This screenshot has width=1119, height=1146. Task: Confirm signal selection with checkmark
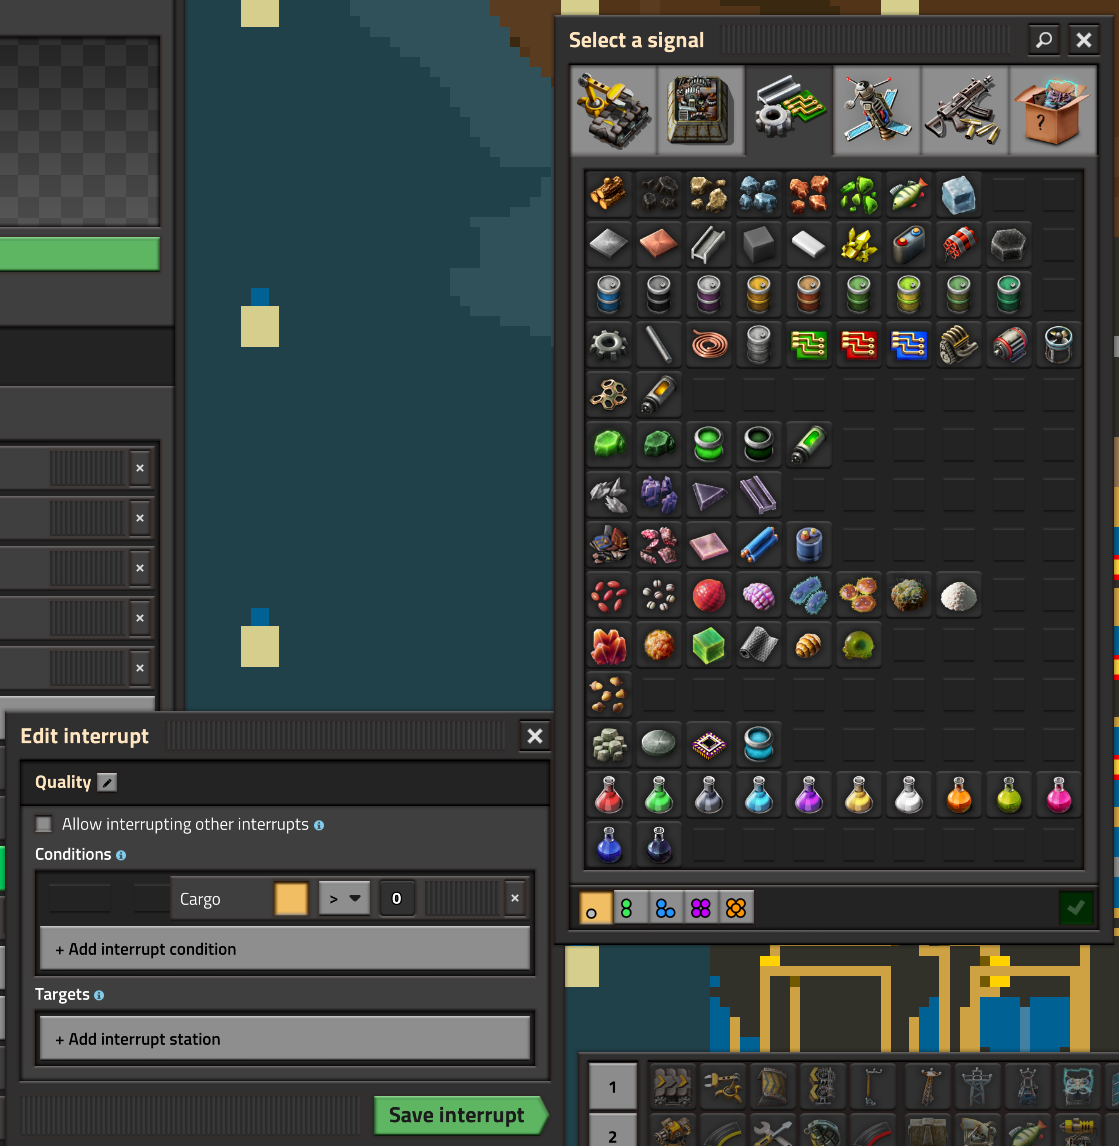1076,908
